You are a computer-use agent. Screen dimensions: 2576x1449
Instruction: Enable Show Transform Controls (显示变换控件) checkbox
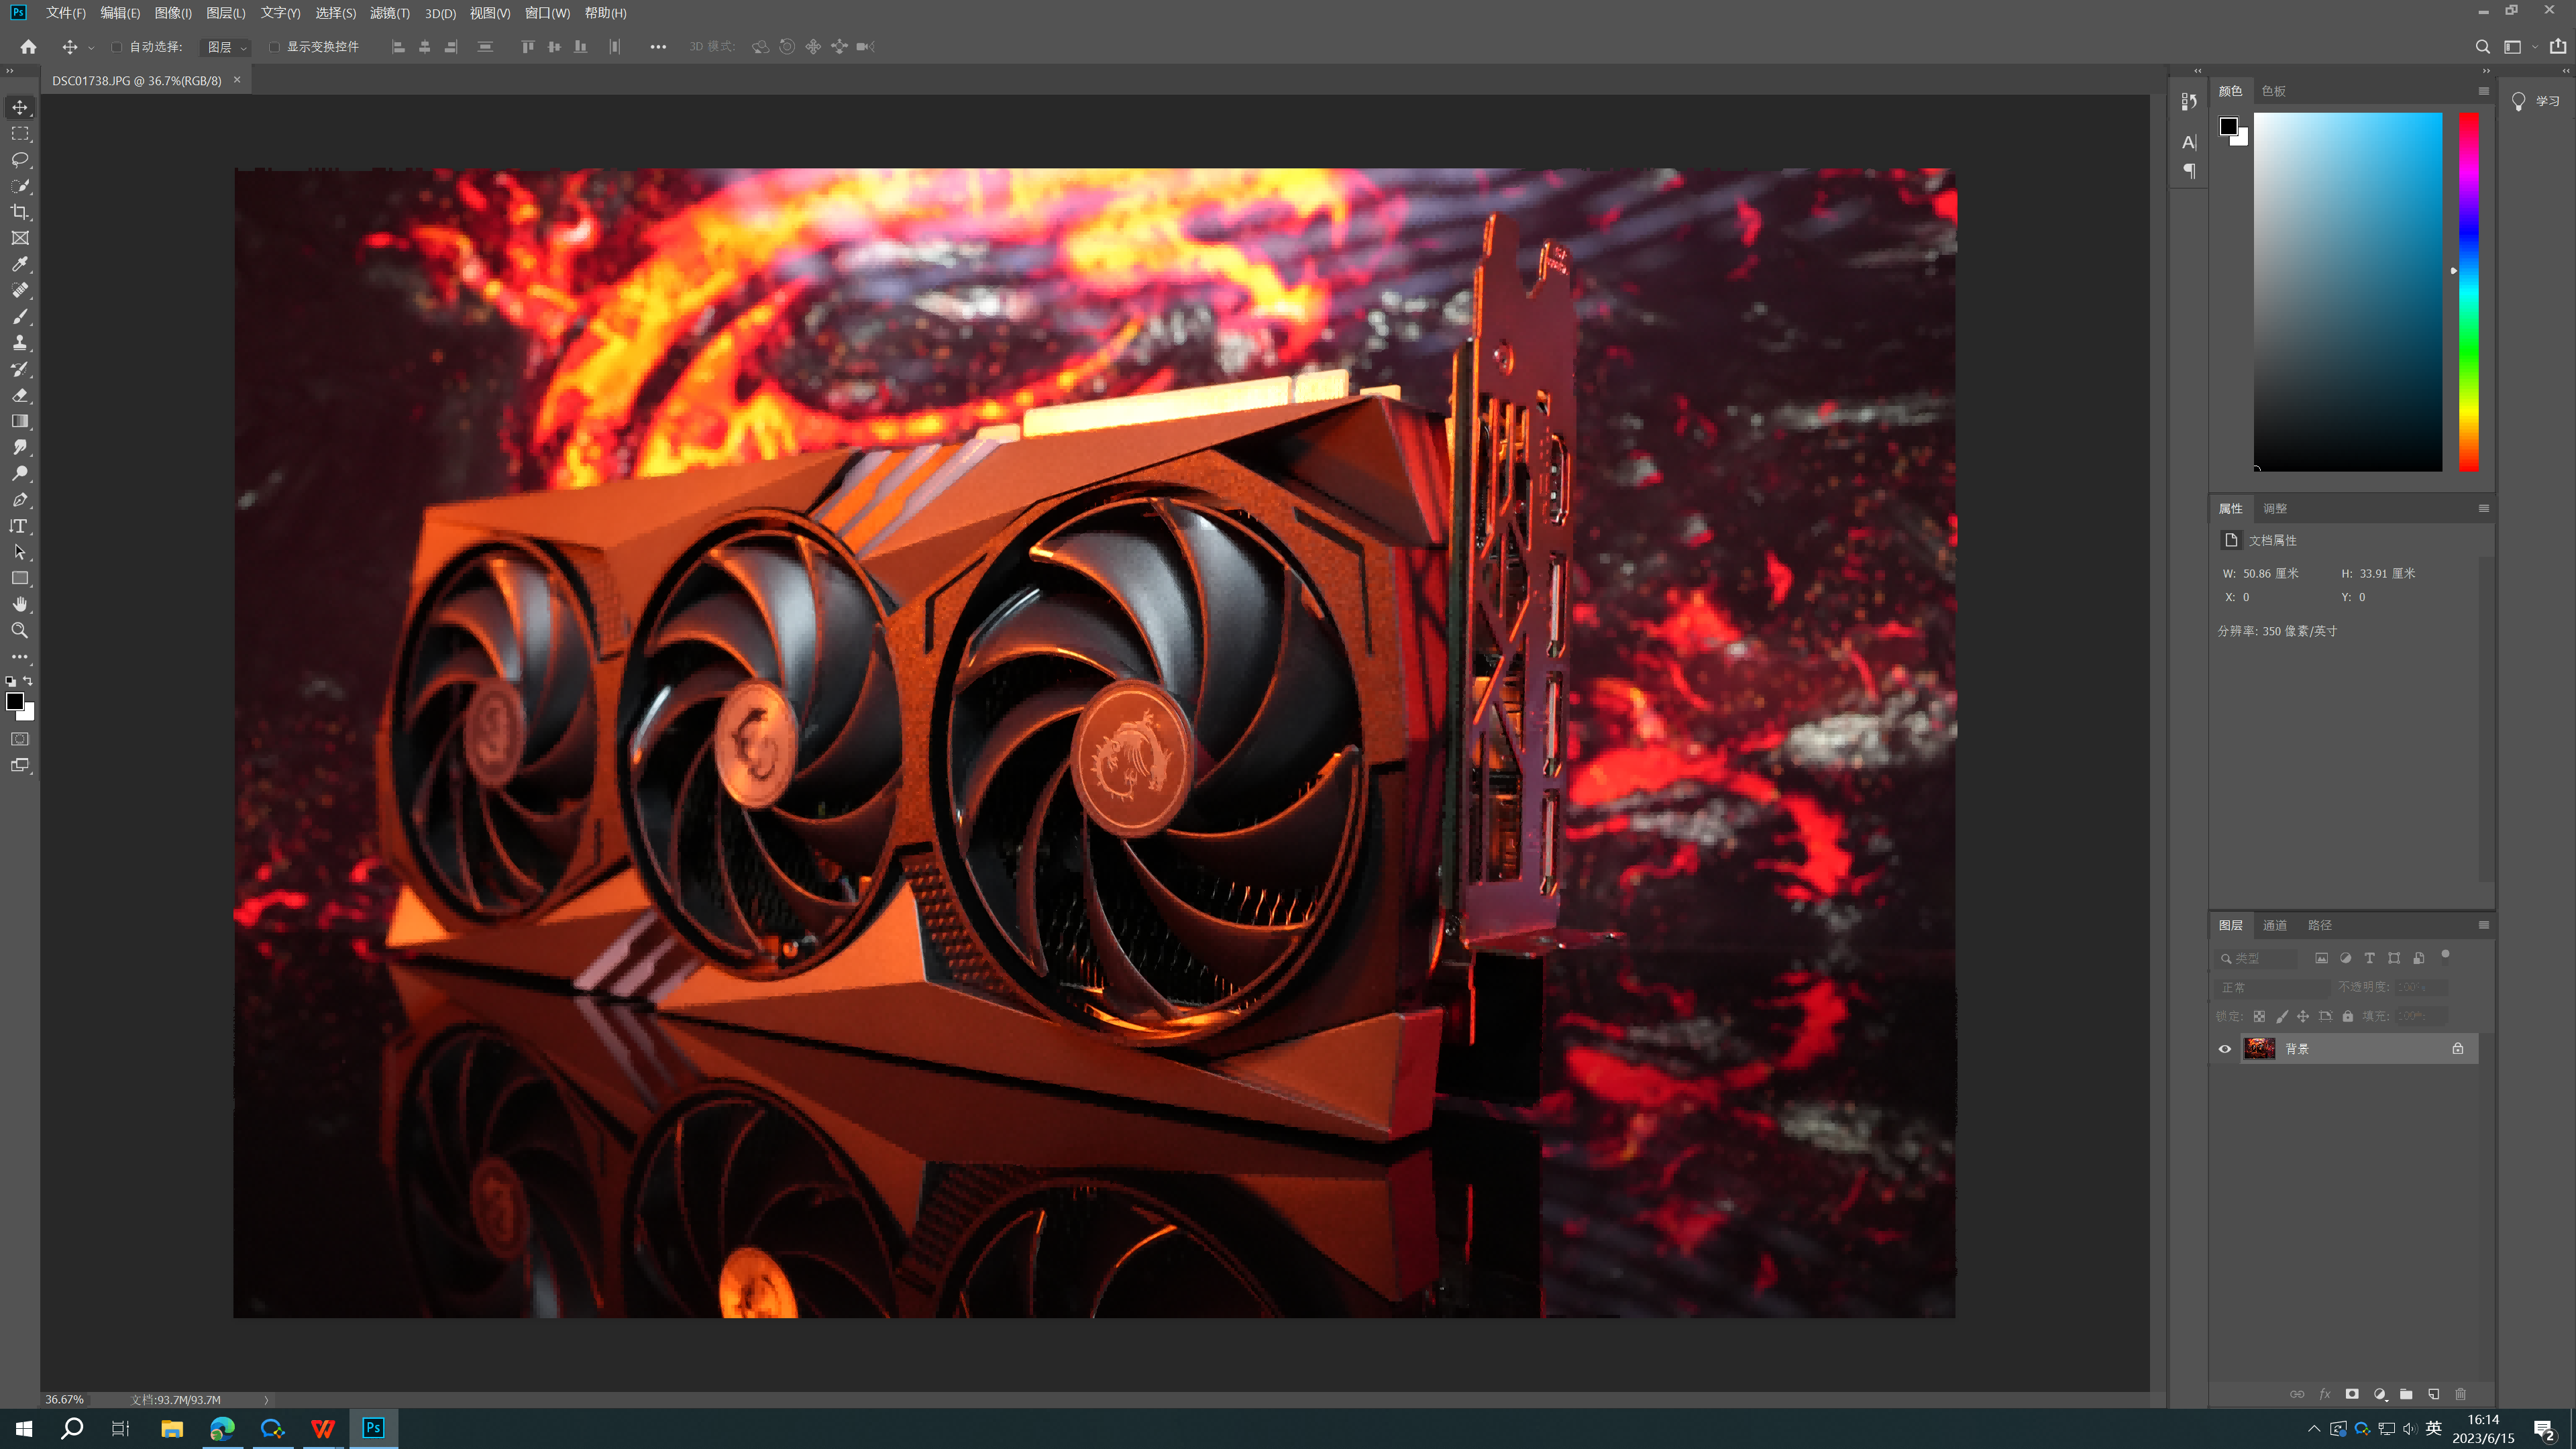(274, 47)
